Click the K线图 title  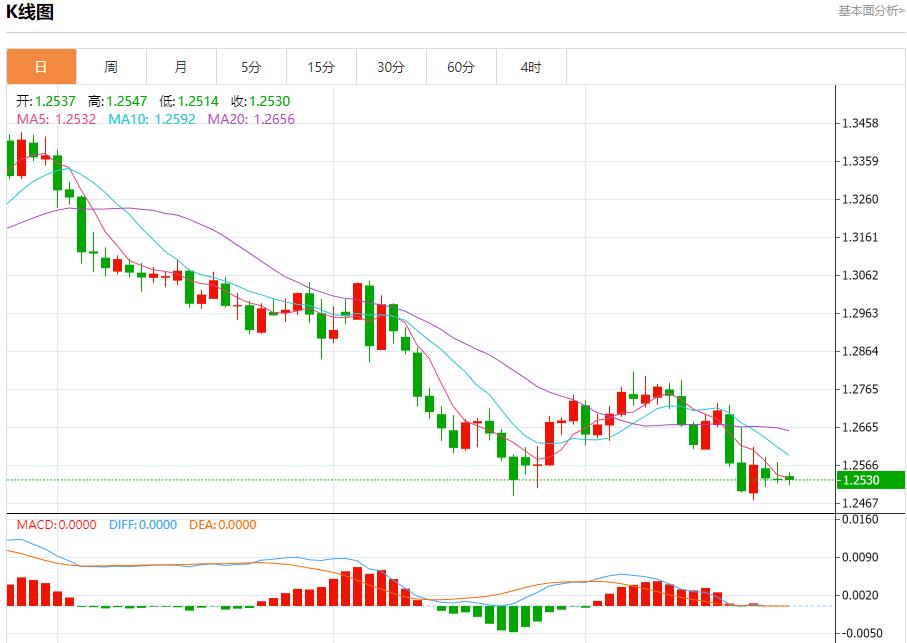click(x=31, y=13)
